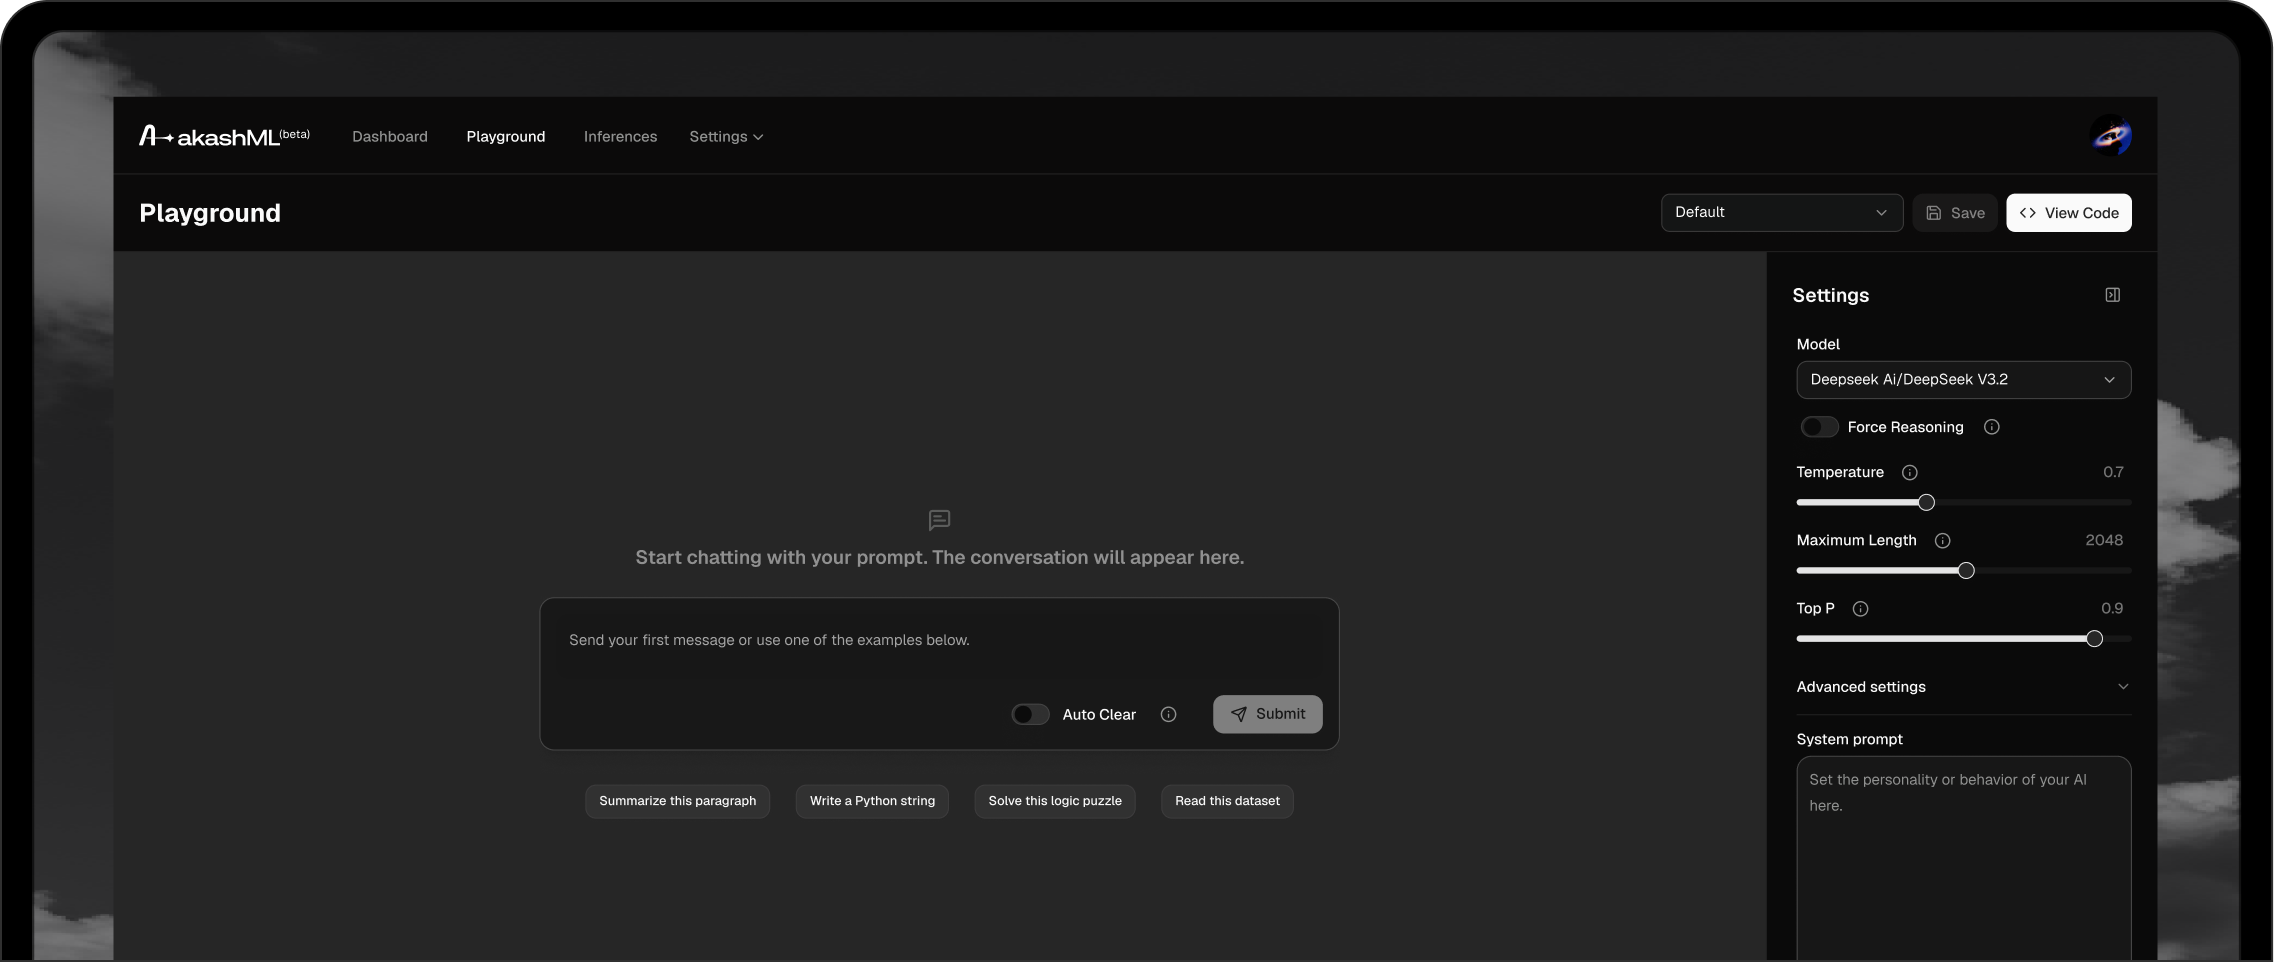Click the Force Reasoning info icon
The width and height of the screenshot is (2274, 962).
[1991, 427]
